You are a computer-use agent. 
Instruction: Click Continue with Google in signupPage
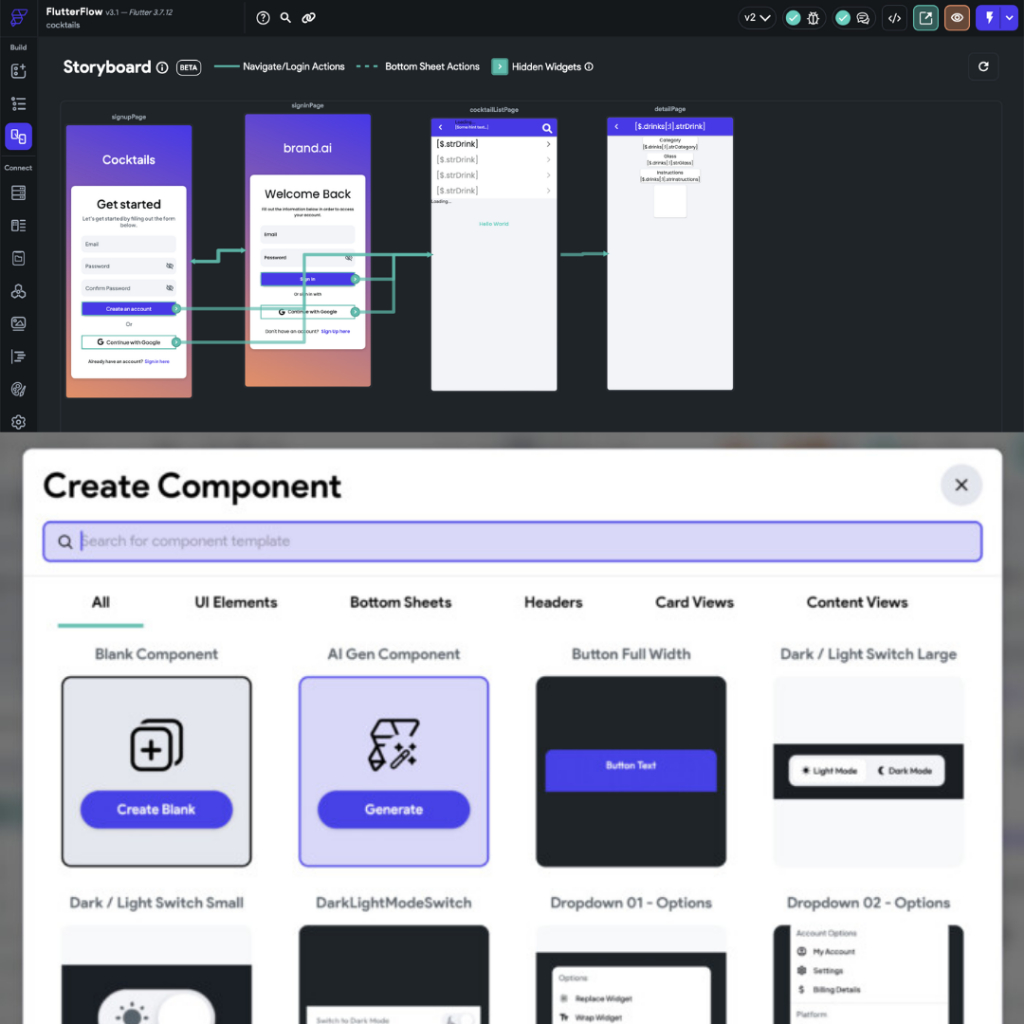[x=129, y=342]
